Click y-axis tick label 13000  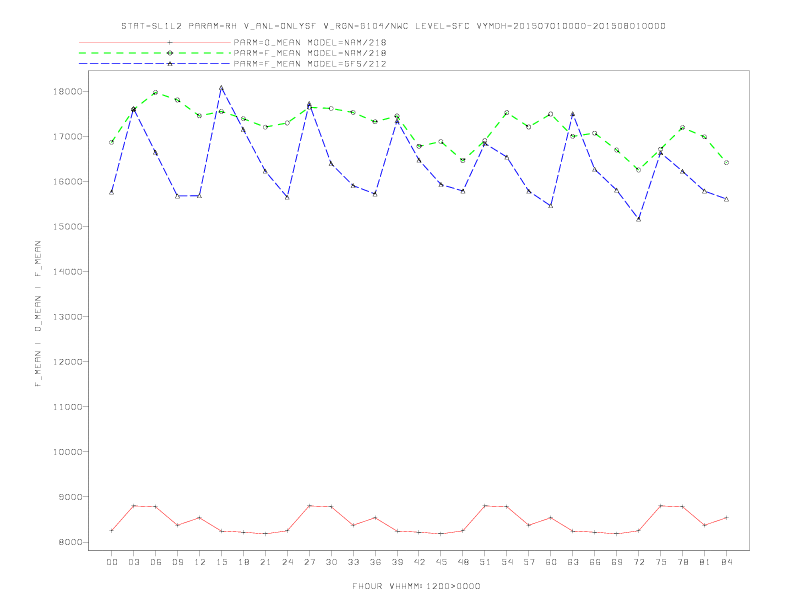pos(67,317)
